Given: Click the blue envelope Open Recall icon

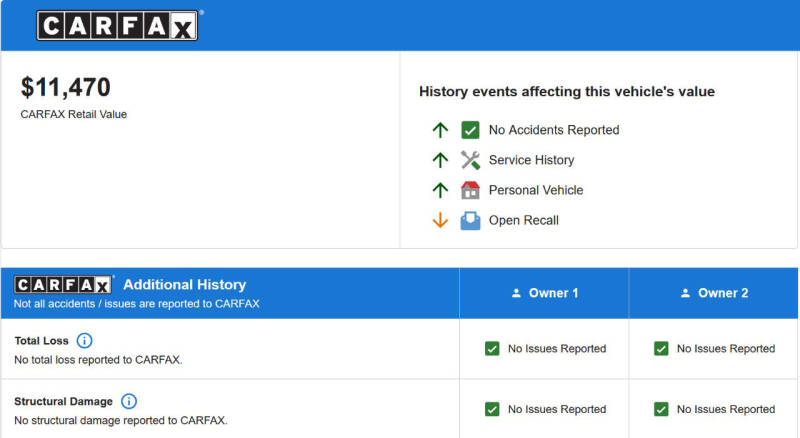Looking at the screenshot, I should click(470, 221).
